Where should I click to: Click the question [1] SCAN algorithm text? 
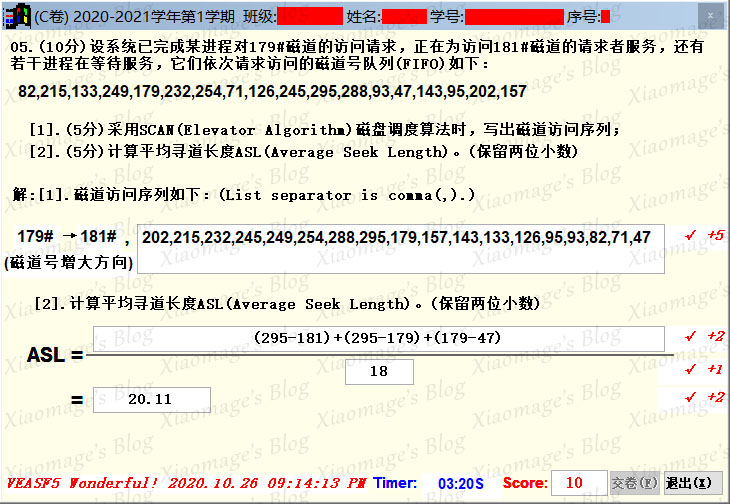pyautogui.click(x=324, y=129)
